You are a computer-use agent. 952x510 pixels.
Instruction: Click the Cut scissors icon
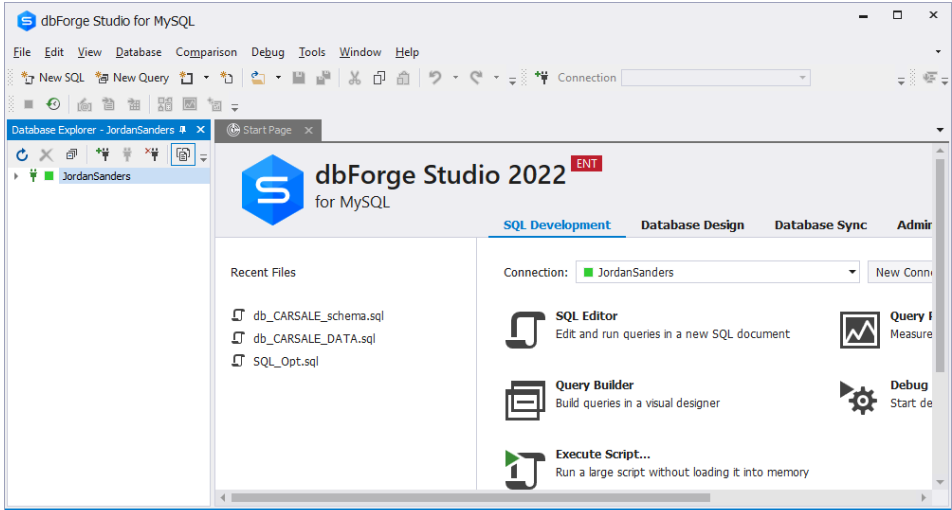tap(355, 78)
